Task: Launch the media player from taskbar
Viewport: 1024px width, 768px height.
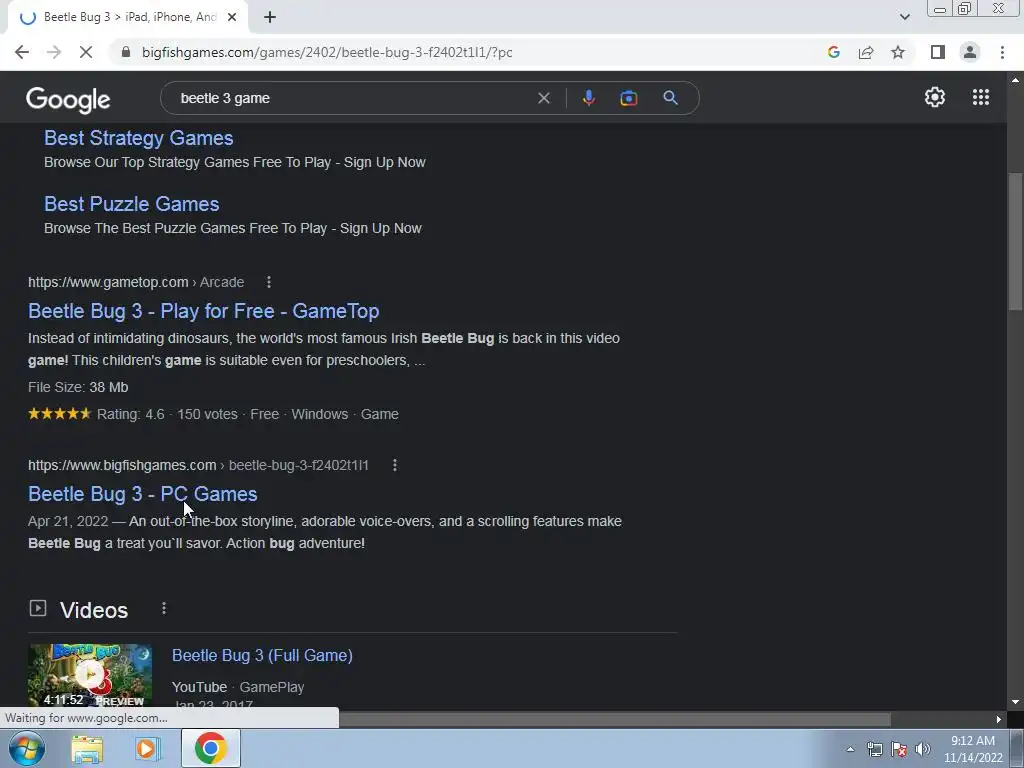Action: (148, 749)
